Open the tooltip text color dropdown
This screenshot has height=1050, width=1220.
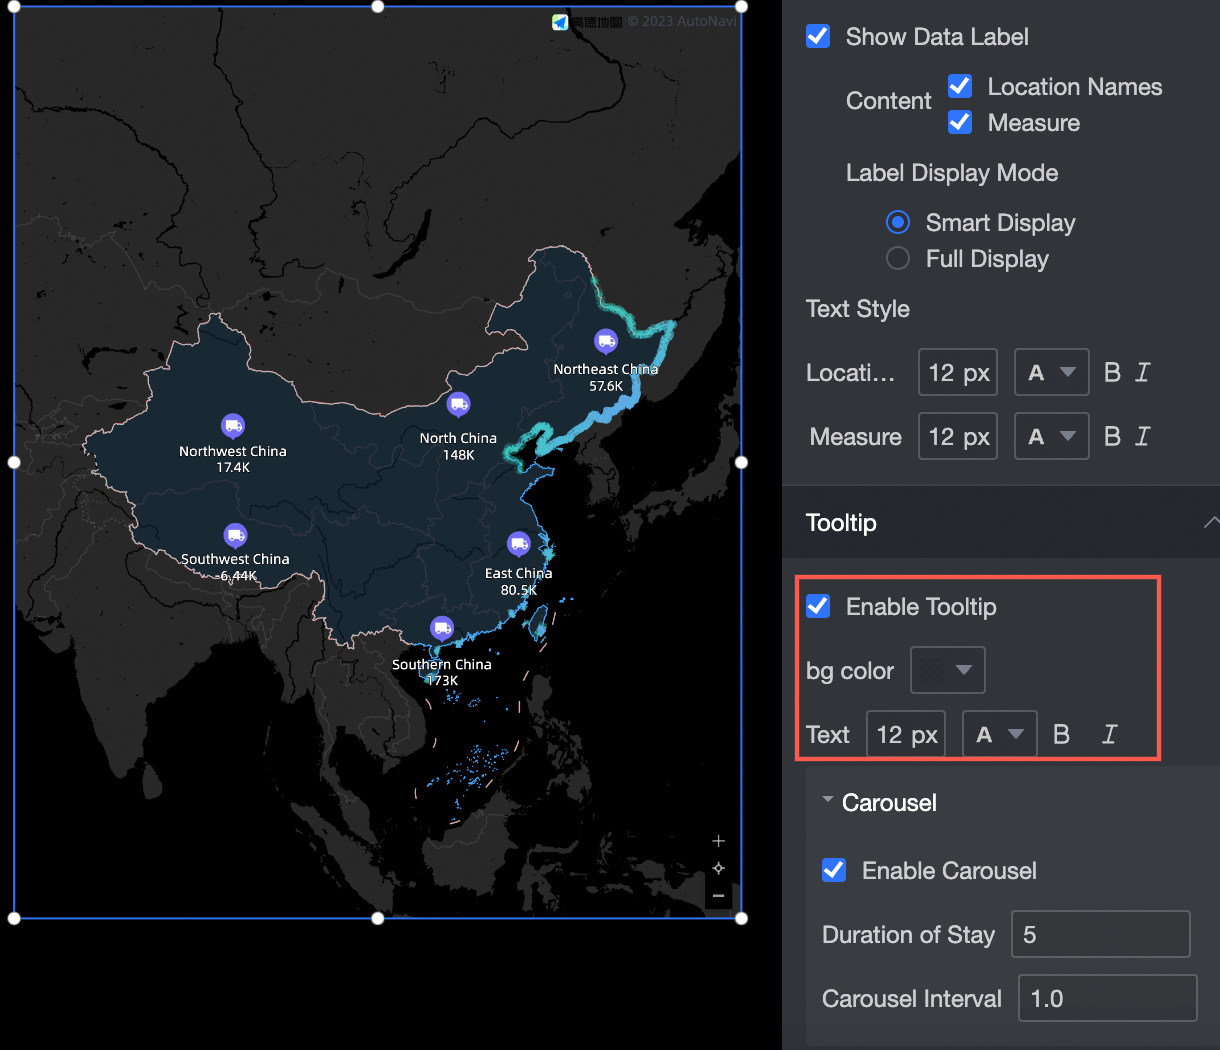click(1000, 734)
